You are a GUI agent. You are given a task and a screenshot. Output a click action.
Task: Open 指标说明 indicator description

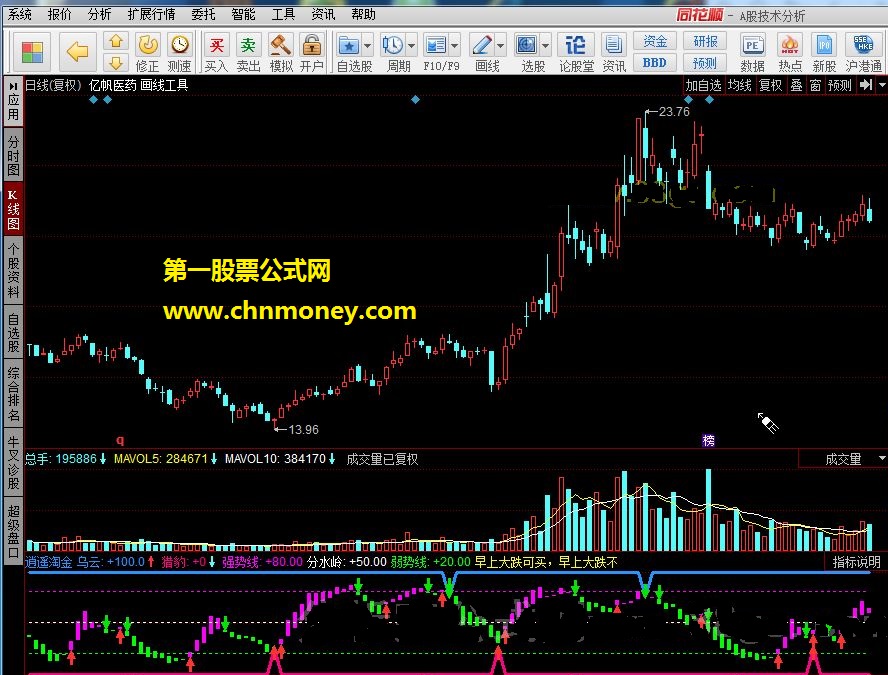(856, 562)
